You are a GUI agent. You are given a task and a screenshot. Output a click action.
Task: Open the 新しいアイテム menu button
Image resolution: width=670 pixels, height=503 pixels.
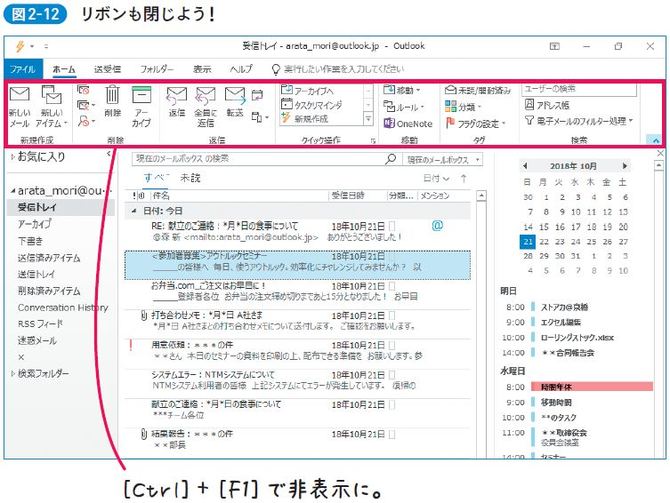click(x=52, y=107)
